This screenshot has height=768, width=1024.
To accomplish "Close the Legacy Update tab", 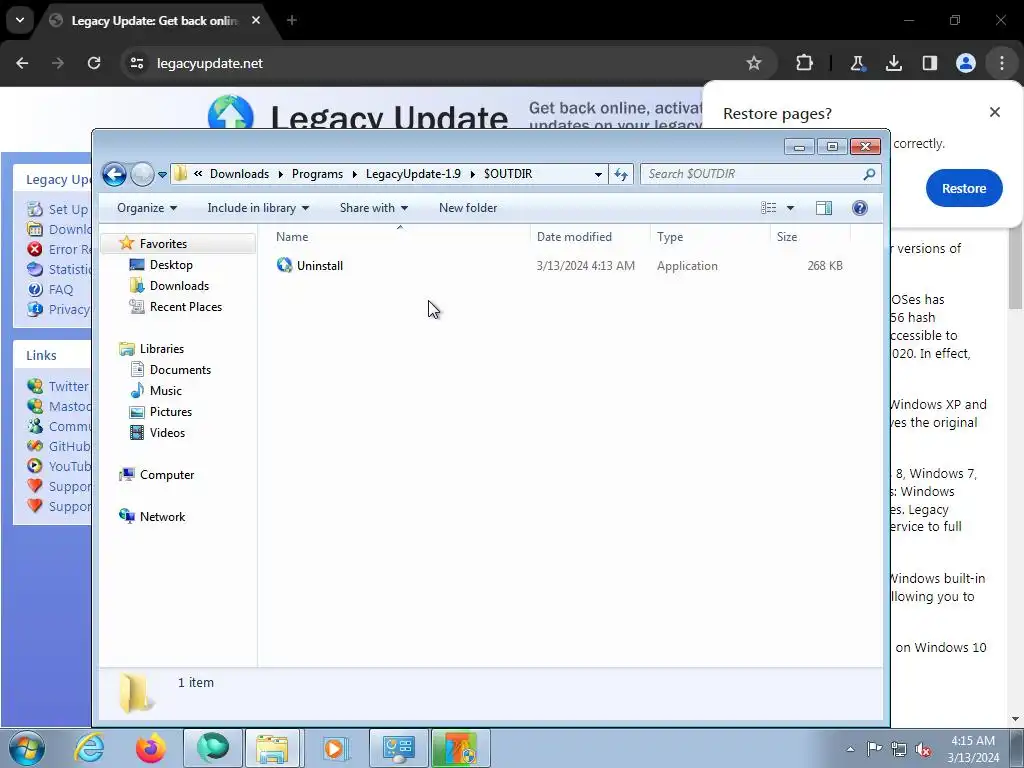I will pyautogui.click(x=256, y=20).
